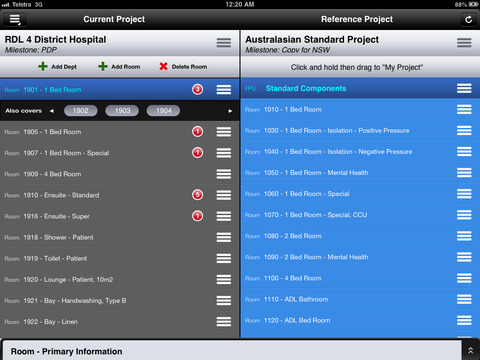Viewport: 480px width, 360px height.
Task: Select covered room 1903 pill
Action: click(122, 111)
